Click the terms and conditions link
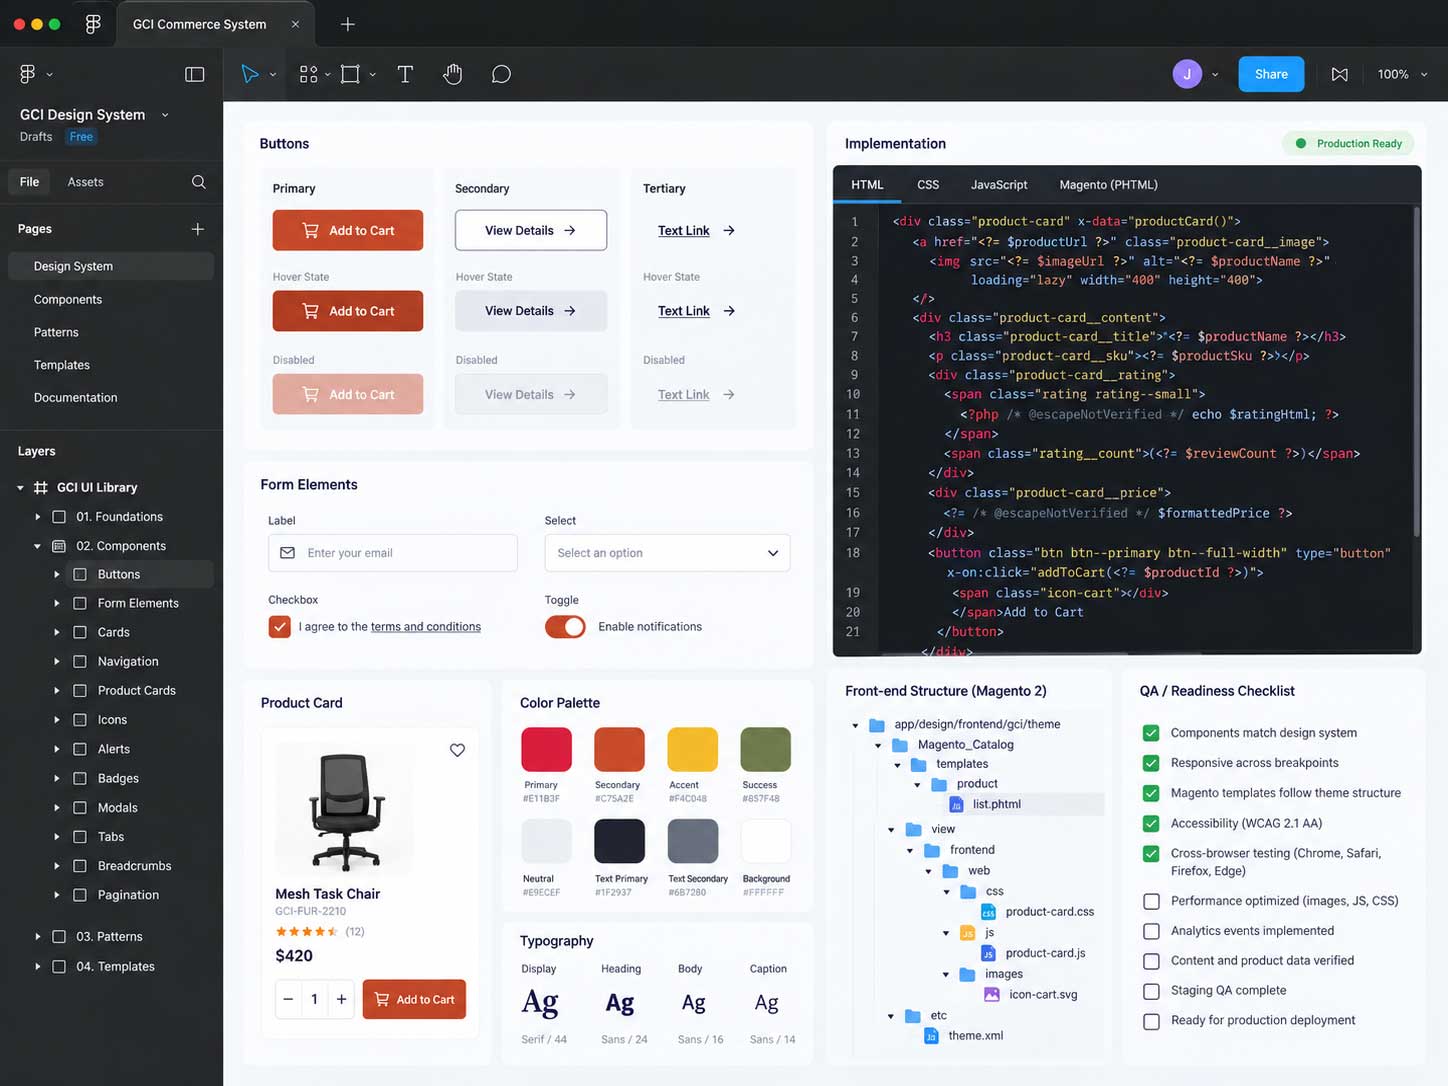The image size is (1448, 1086). point(426,627)
